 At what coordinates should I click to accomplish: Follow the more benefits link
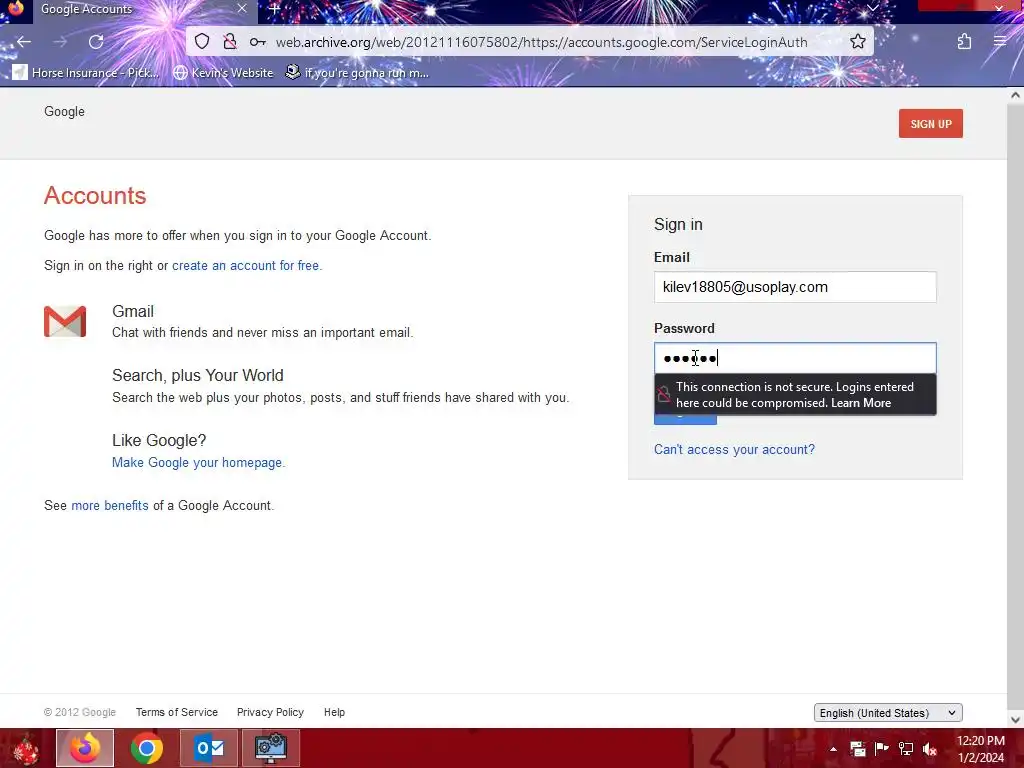coord(110,505)
